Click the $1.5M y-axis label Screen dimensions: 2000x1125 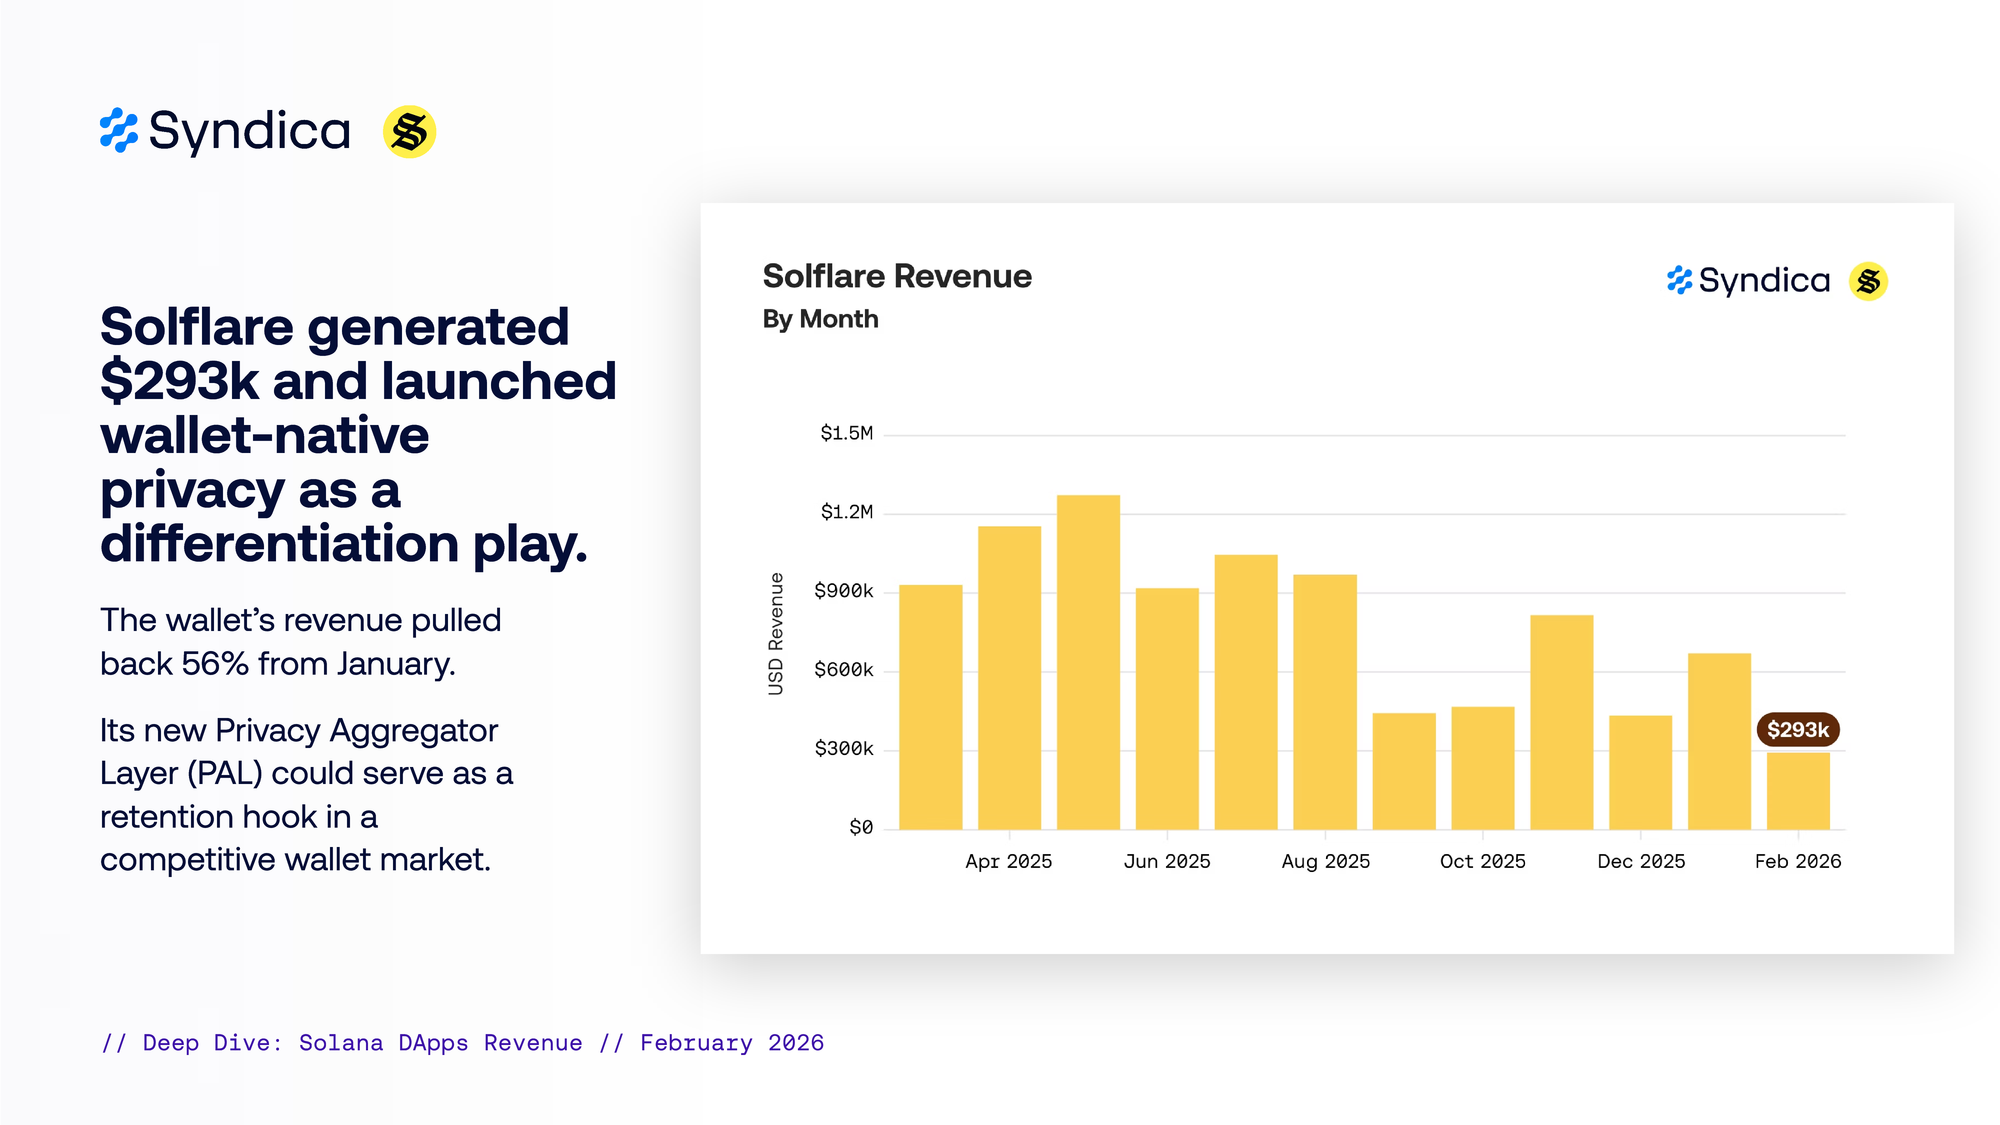click(846, 433)
